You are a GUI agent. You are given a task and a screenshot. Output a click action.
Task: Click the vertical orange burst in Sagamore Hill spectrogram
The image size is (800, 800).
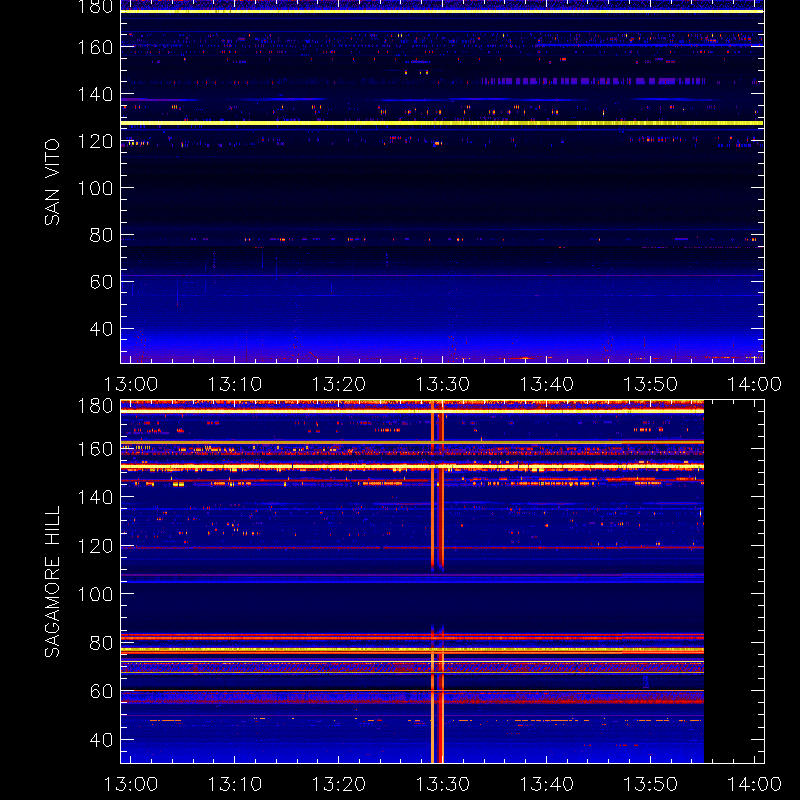coord(437,582)
